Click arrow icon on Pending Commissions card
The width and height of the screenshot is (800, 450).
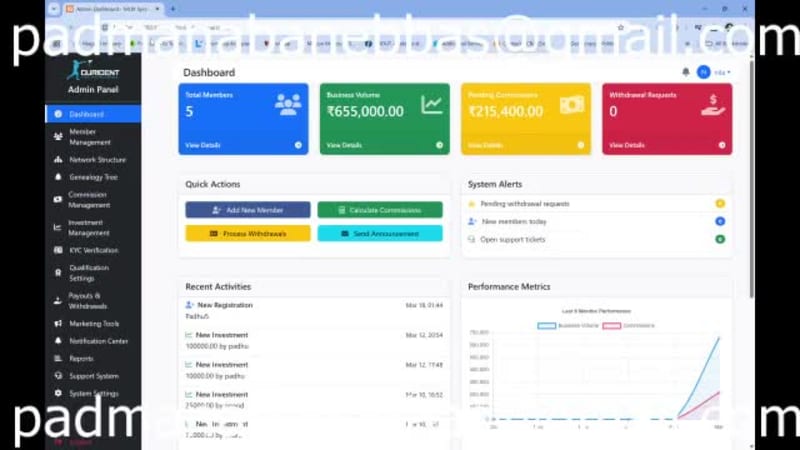click(581, 145)
